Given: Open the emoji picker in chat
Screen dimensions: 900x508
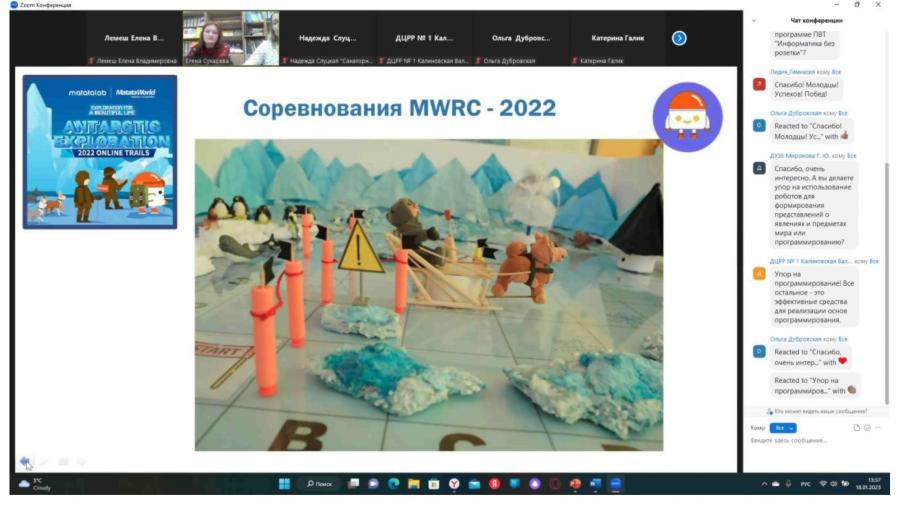Looking at the screenshot, I should tap(867, 428).
